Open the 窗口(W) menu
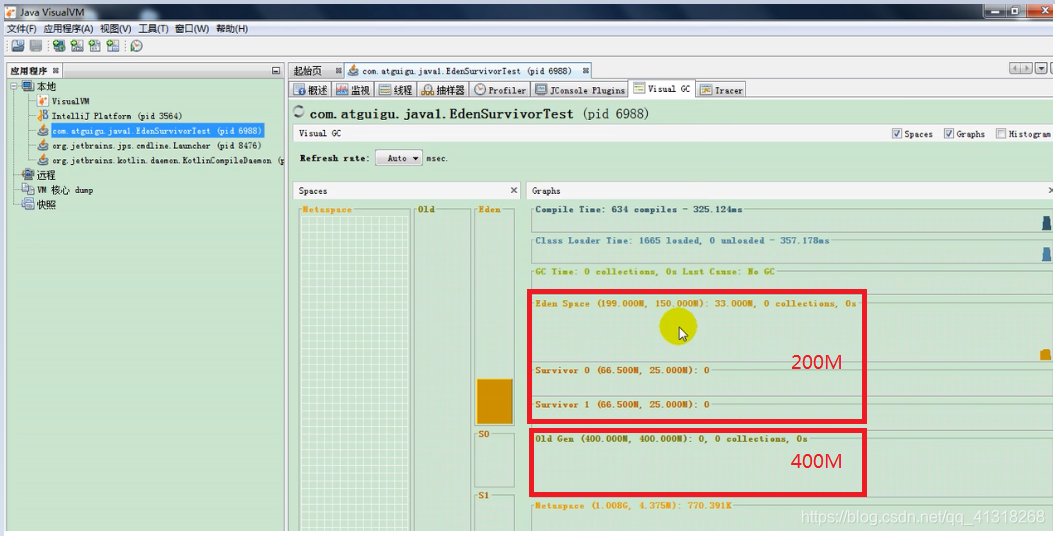The height and width of the screenshot is (536, 1055). [192, 29]
